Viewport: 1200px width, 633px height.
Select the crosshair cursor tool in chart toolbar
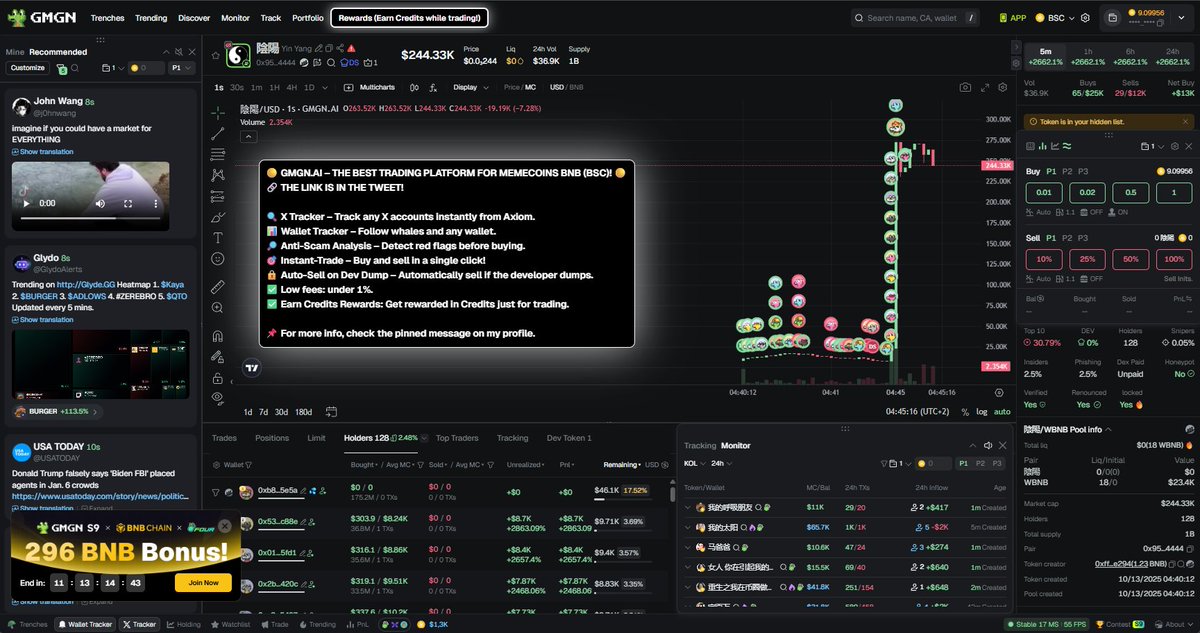218,112
